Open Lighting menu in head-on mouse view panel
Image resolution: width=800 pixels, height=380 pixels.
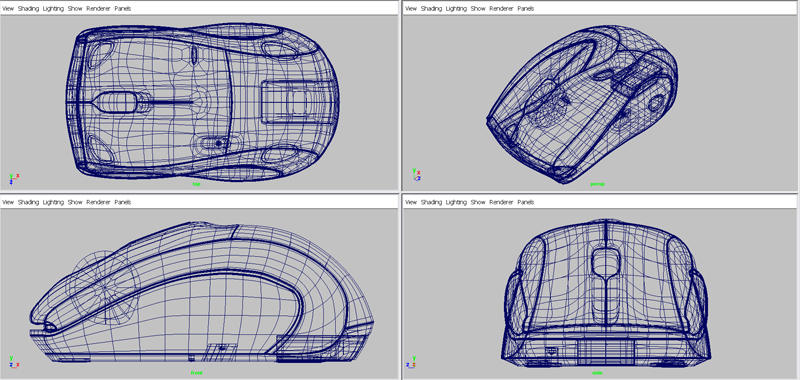(x=456, y=202)
